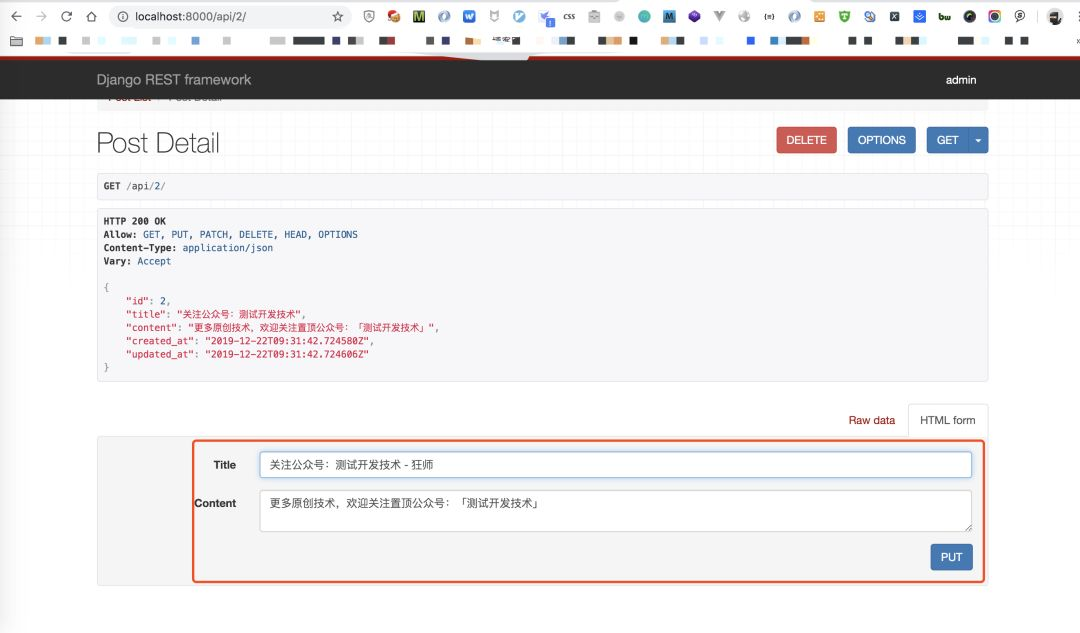Open the blue W extension icon
The image size is (1080, 633).
[469, 17]
